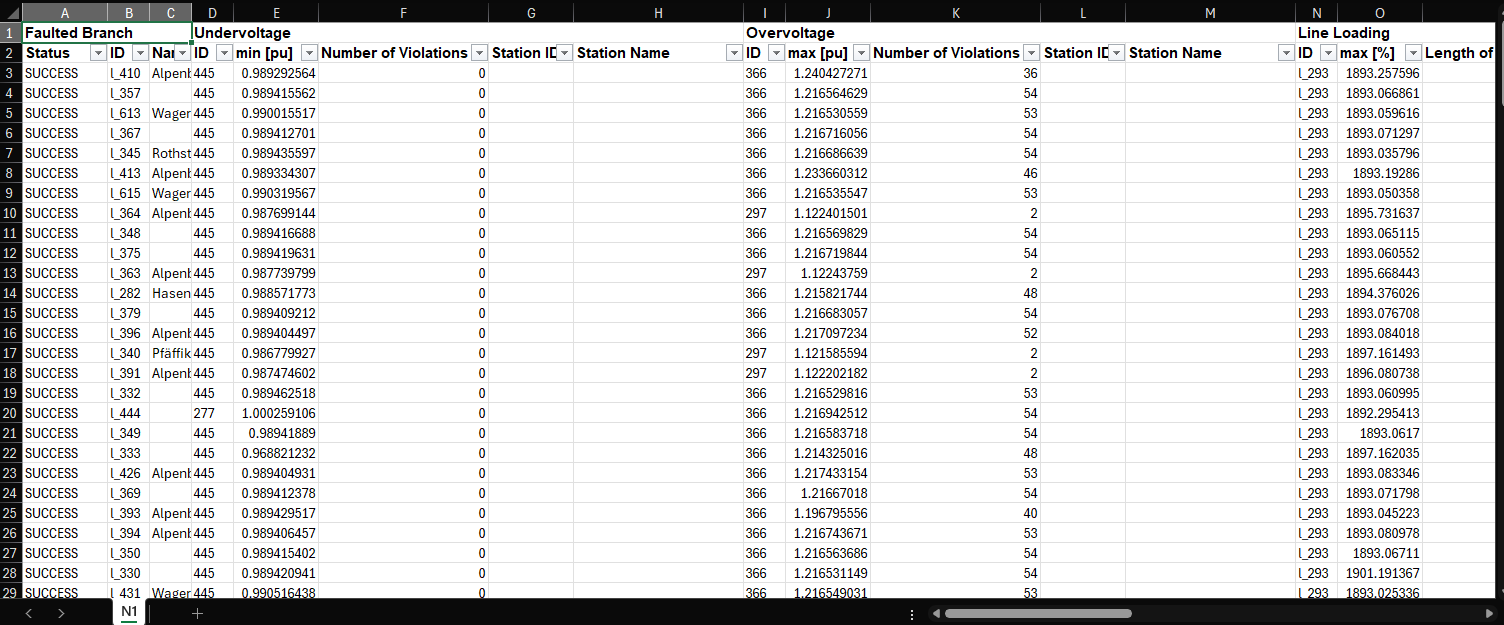Go to the previous sheet using left arrow
1504x625 pixels.
29,613
